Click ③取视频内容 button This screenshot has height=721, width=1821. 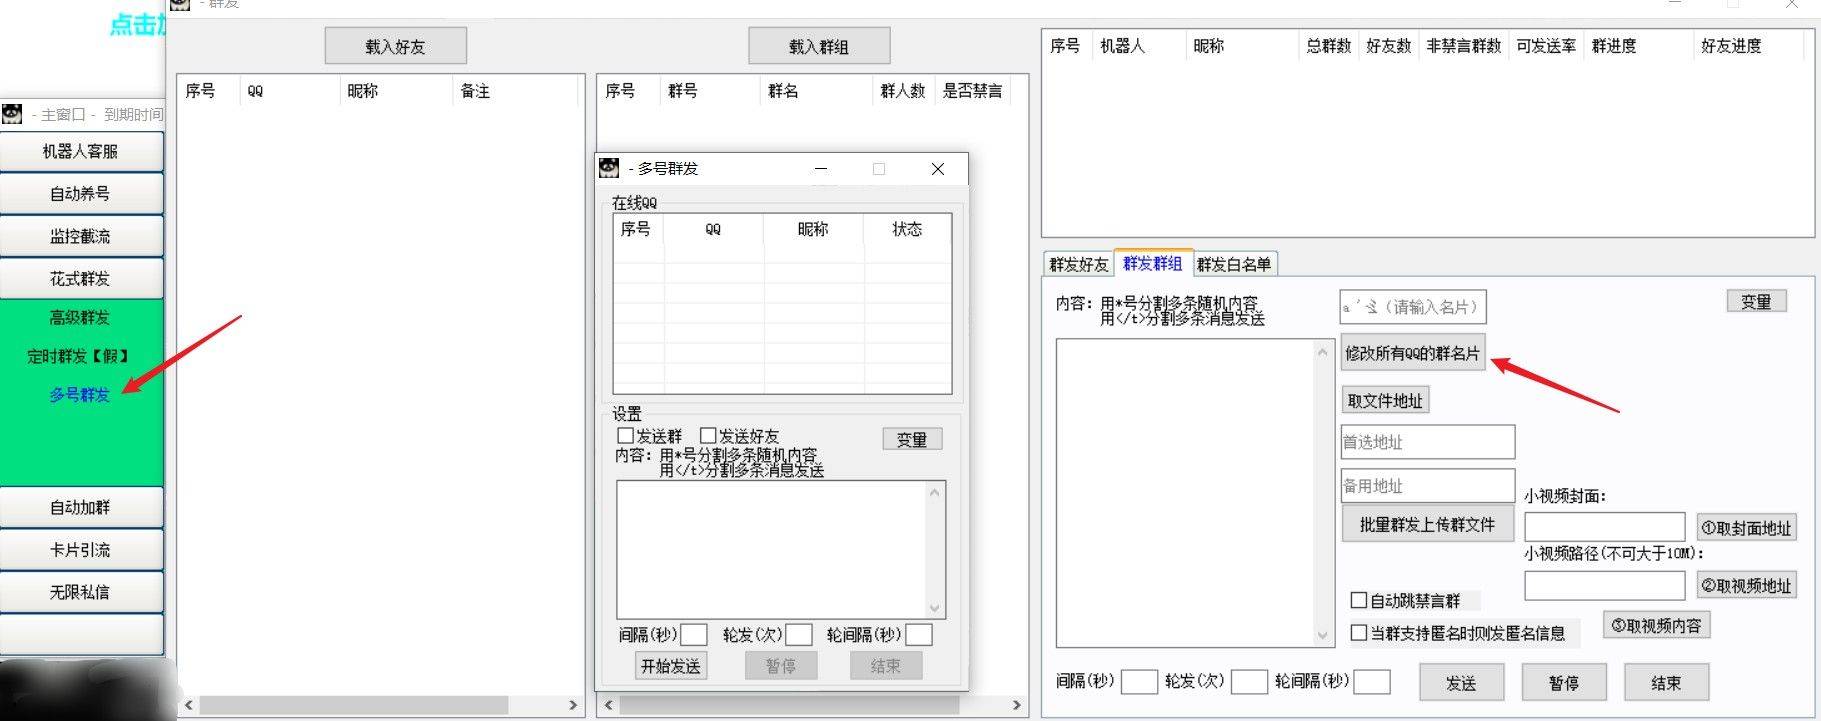point(1656,625)
